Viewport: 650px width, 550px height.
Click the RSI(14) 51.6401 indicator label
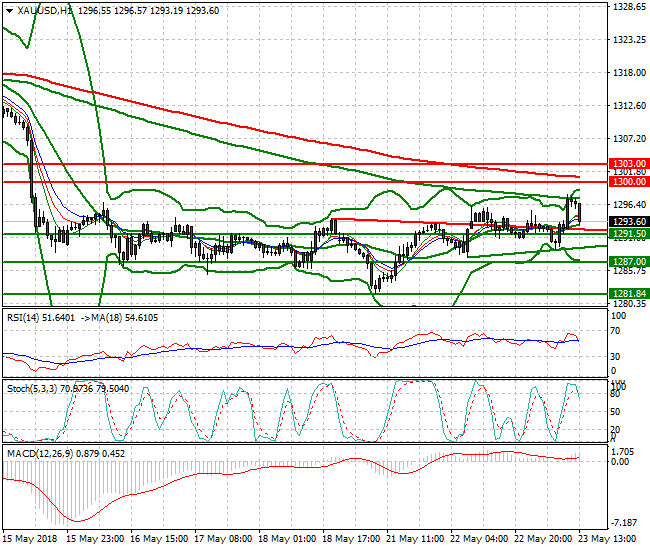tap(41, 318)
